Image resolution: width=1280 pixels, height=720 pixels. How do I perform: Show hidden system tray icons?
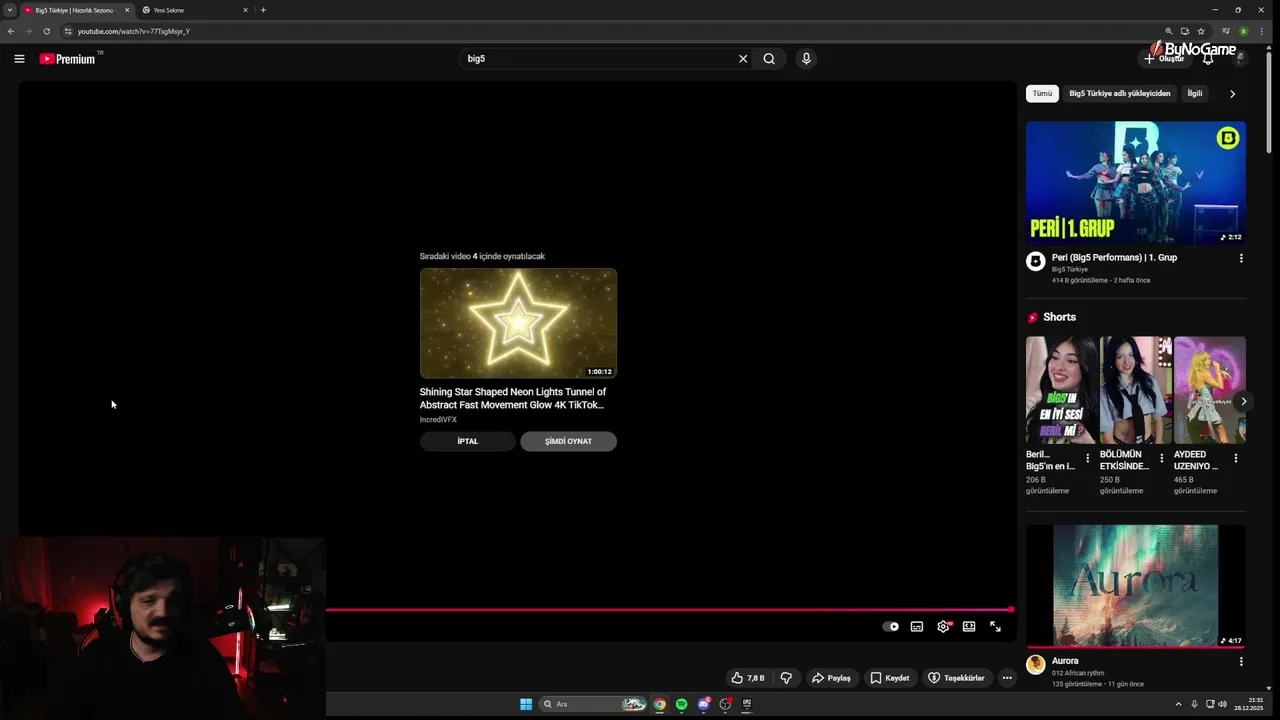tap(1178, 704)
